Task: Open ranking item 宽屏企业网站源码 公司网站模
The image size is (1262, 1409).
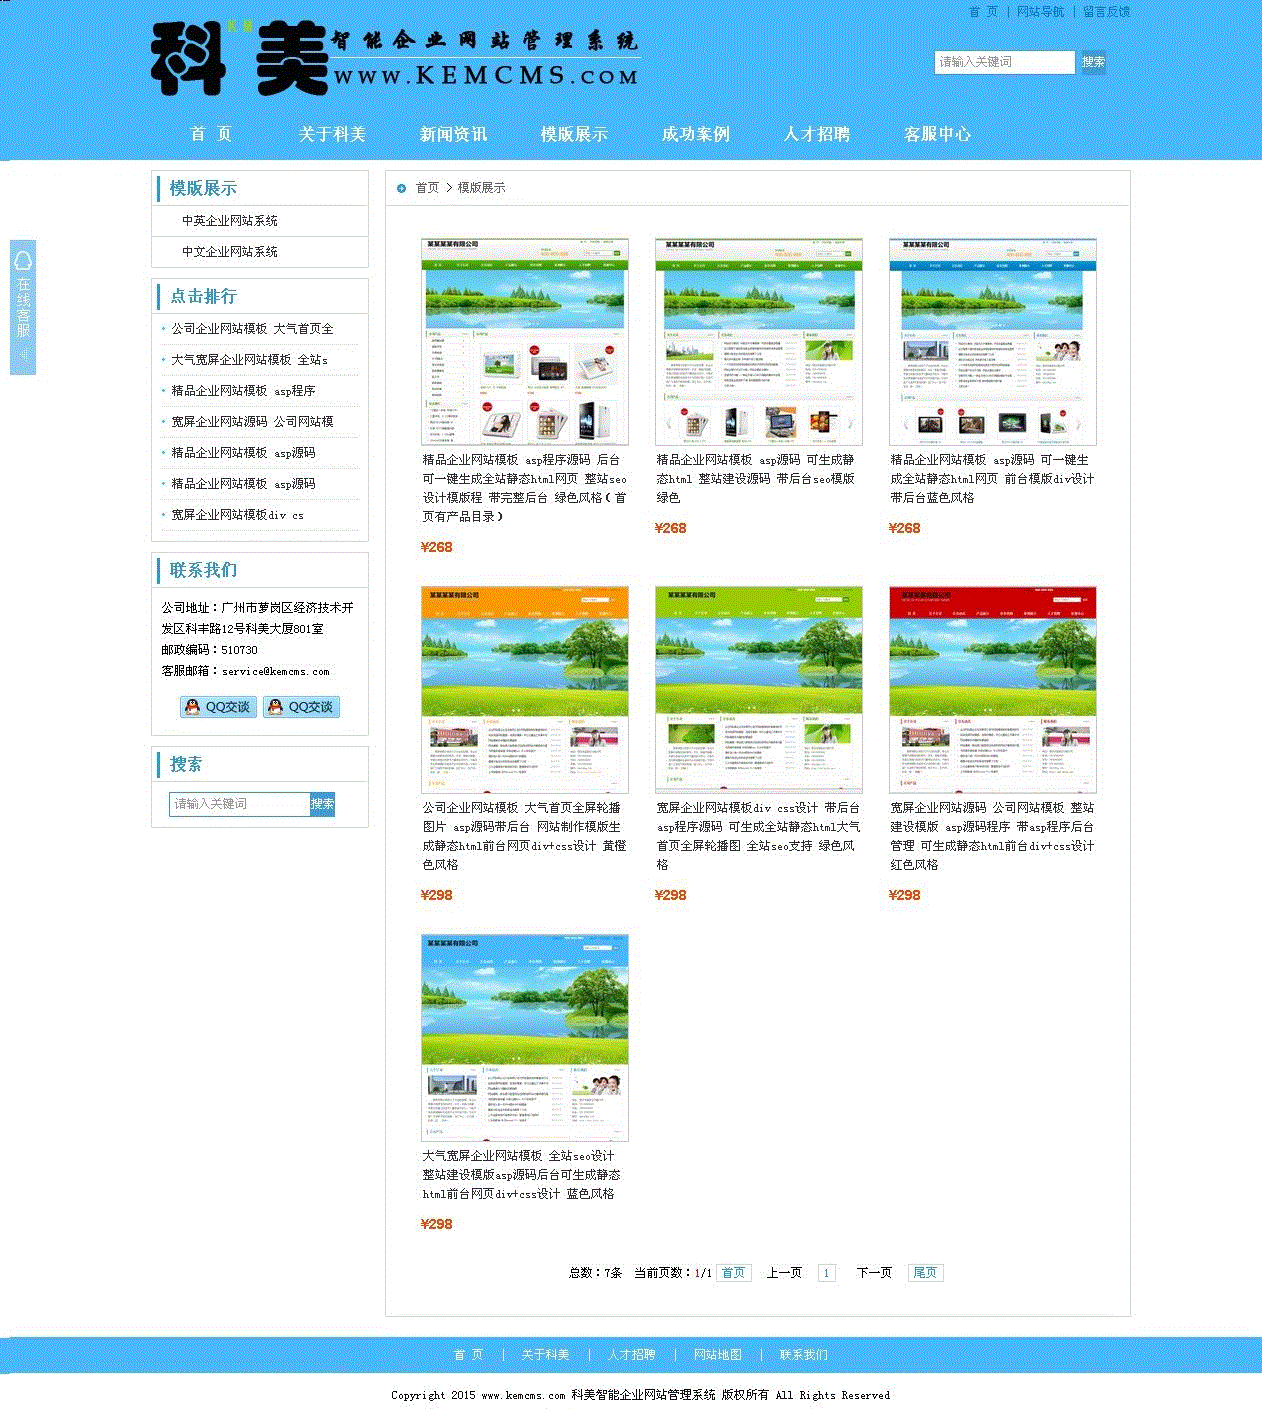Action: (252, 422)
